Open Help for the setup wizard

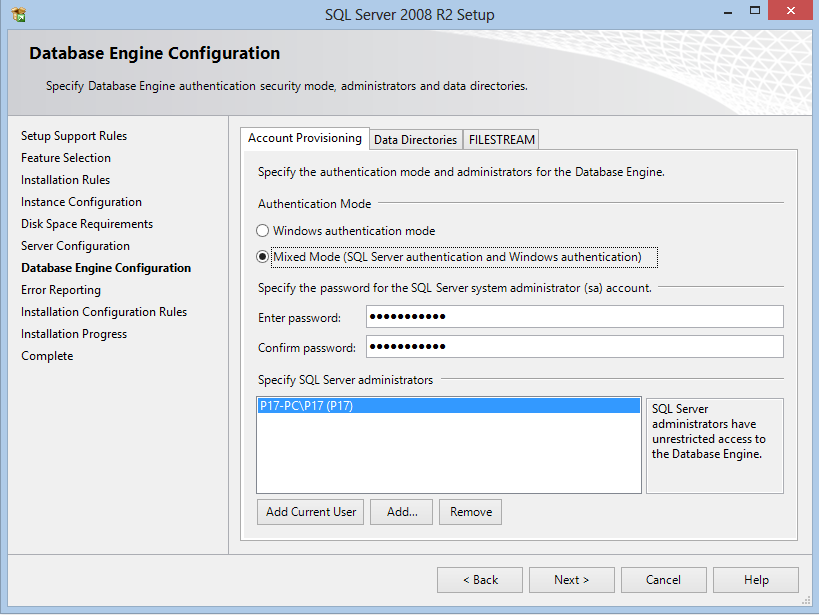(x=756, y=580)
